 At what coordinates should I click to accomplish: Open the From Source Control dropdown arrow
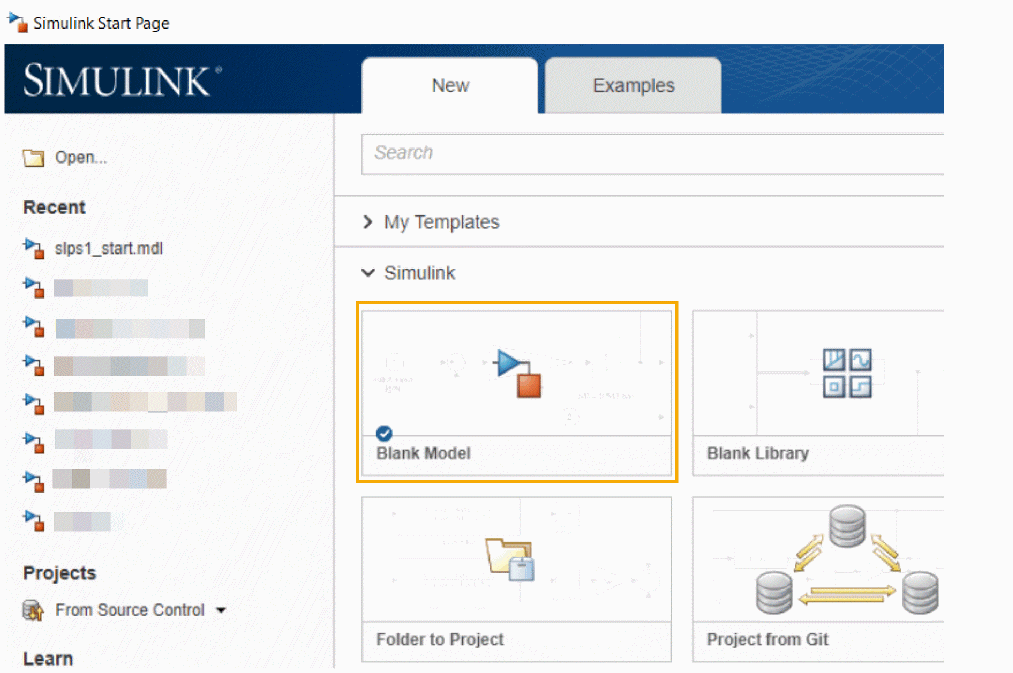coord(221,610)
